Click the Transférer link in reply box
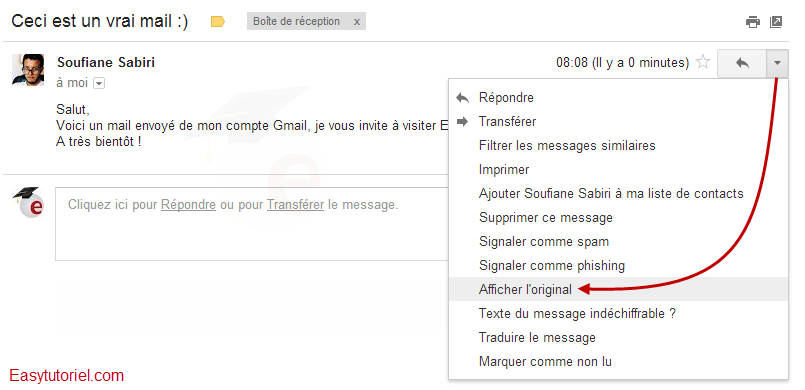The height and width of the screenshot is (390, 805). [295, 205]
